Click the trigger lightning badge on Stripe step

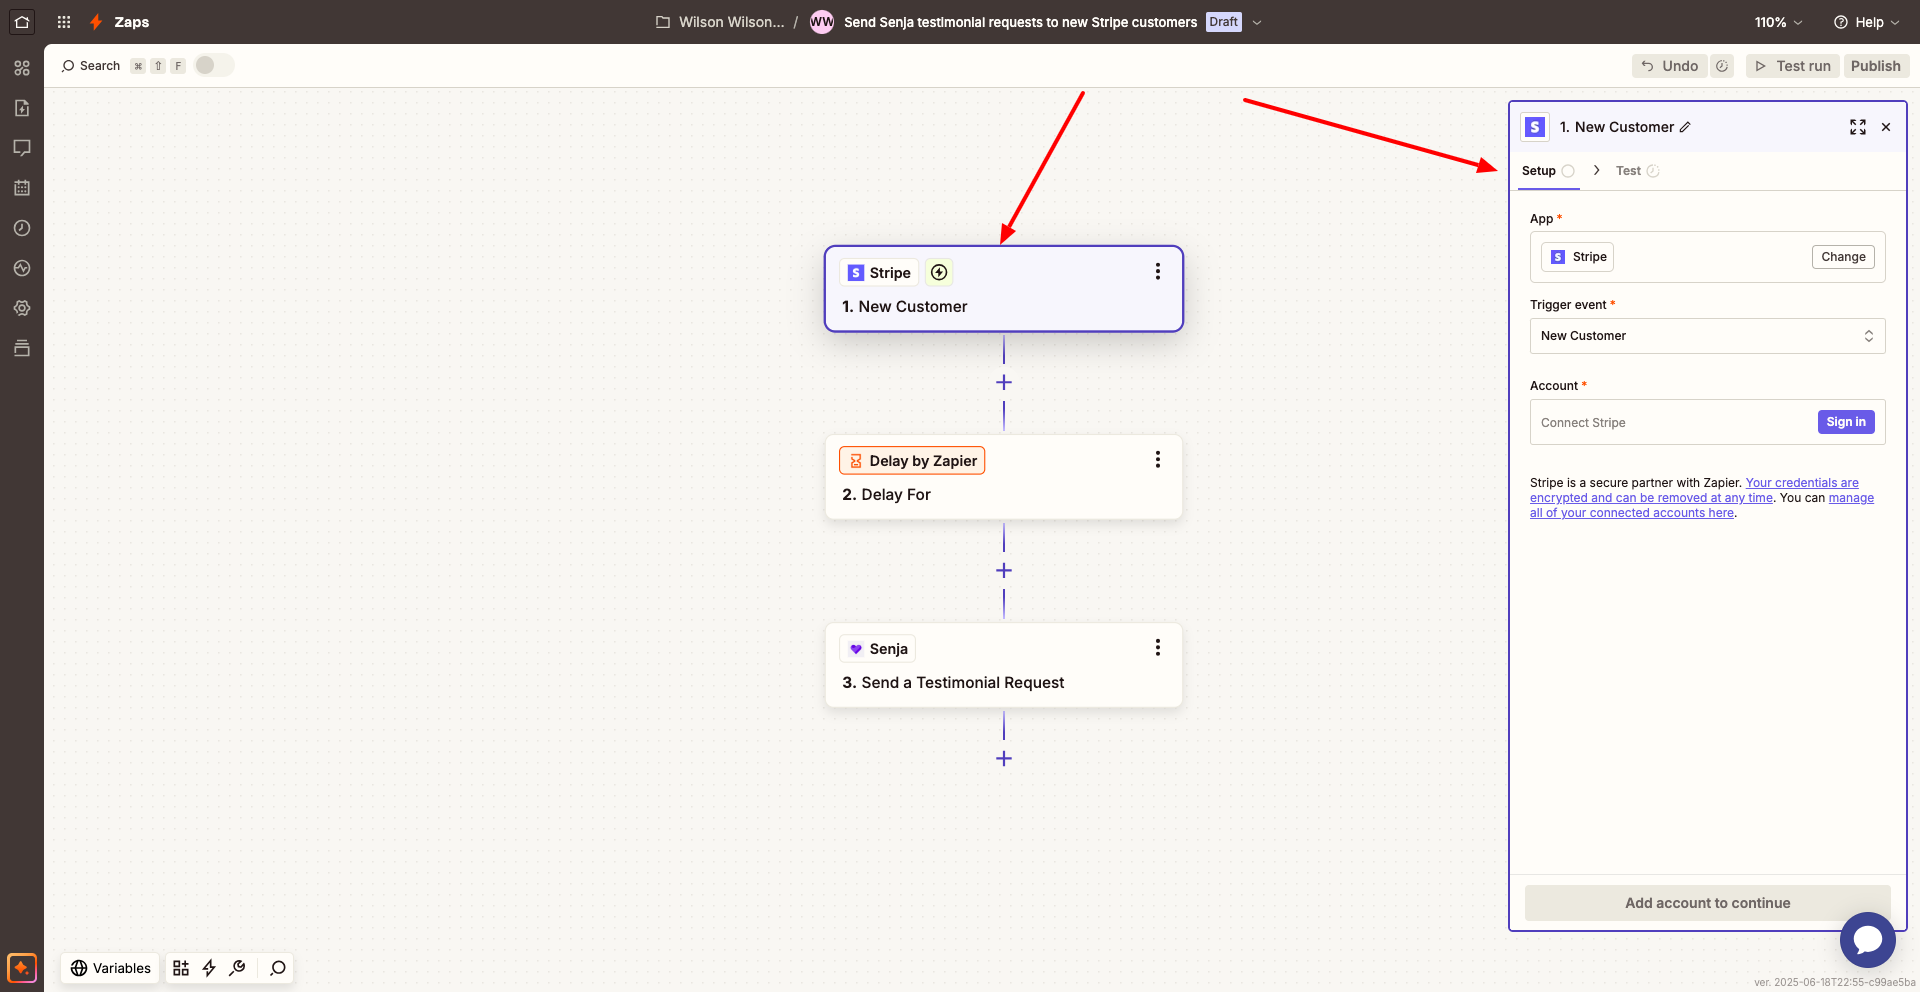(939, 272)
